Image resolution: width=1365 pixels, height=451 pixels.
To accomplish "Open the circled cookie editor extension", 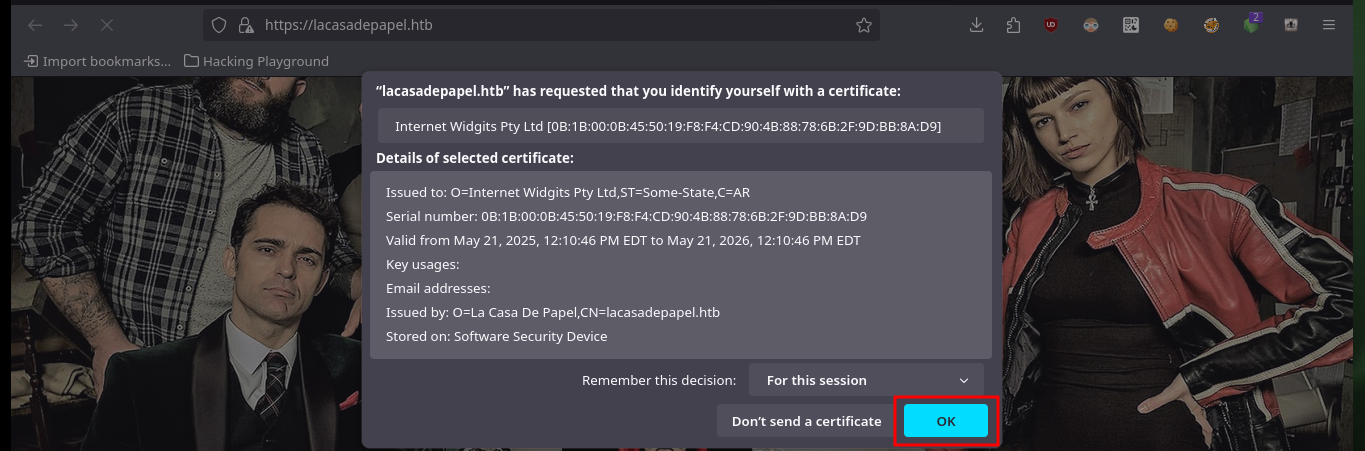I will coord(1211,25).
